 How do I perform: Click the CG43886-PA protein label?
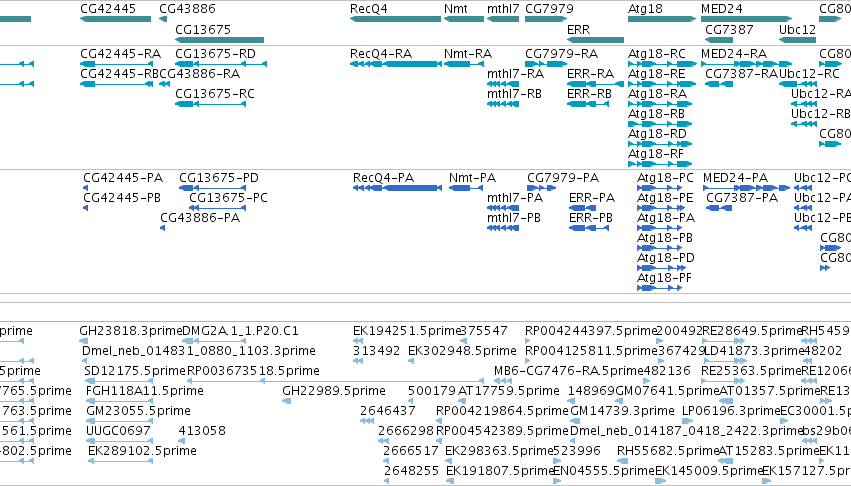coord(200,218)
